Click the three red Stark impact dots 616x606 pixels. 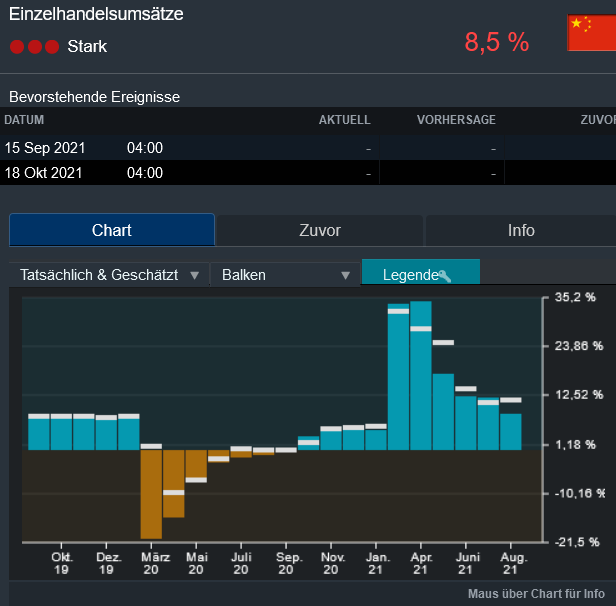tap(35, 47)
